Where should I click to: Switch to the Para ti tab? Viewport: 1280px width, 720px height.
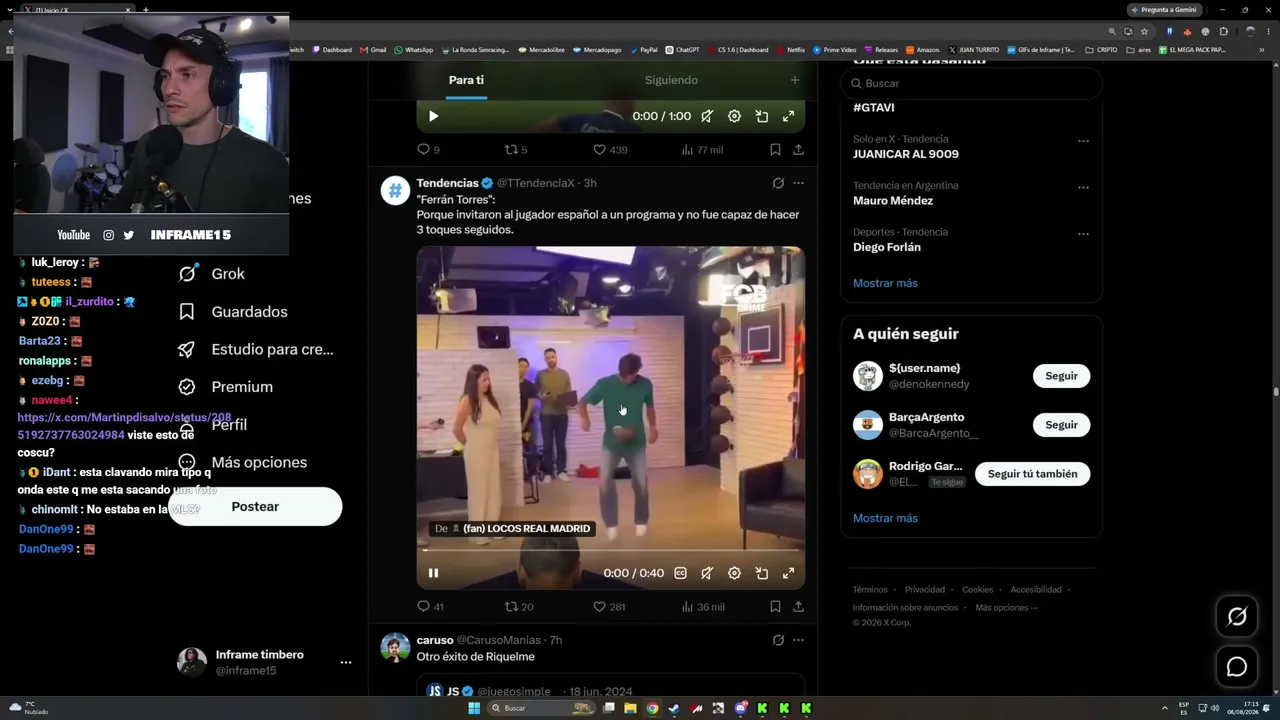(x=466, y=80)
